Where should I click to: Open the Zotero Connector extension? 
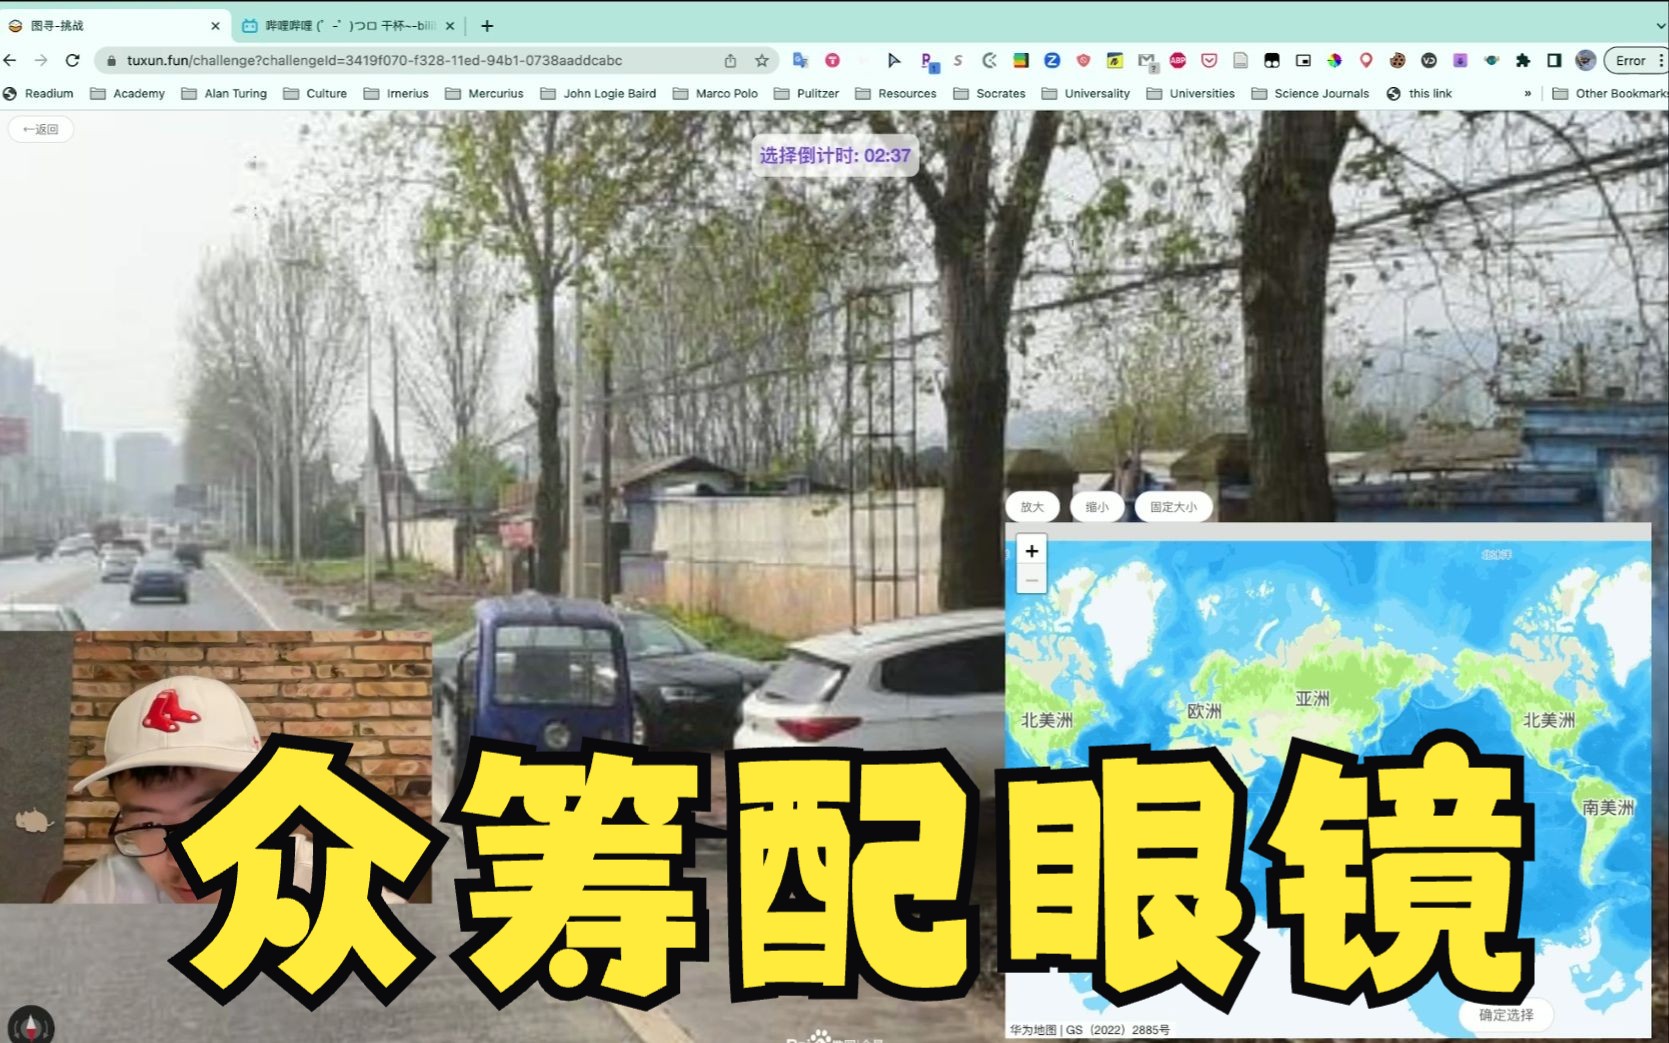[x=1051, y=61]
